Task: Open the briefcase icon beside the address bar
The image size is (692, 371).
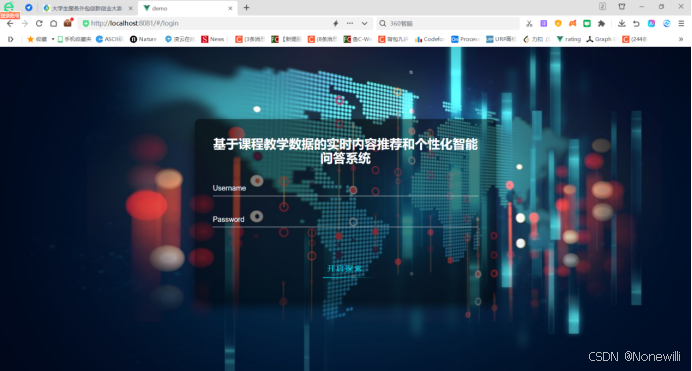Action: click(x=68, y=23)
